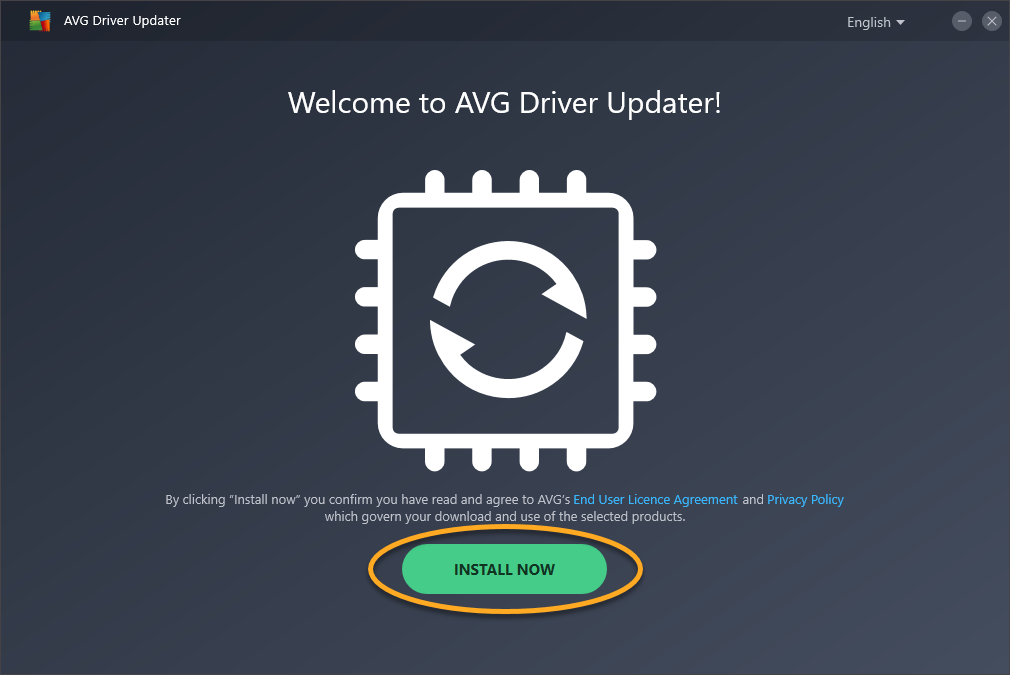Expand the English language dropdown
Screen dimensions: 1010x675
pos(875,22)
